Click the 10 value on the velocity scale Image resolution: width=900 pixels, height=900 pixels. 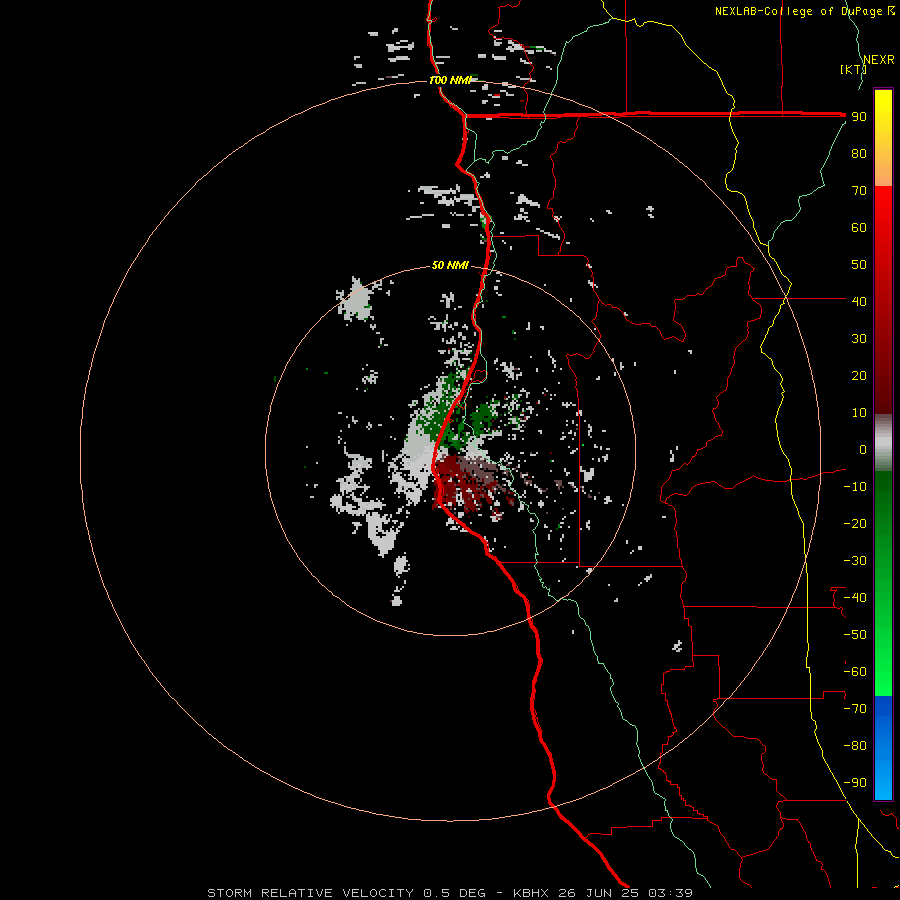pos(859,413)
